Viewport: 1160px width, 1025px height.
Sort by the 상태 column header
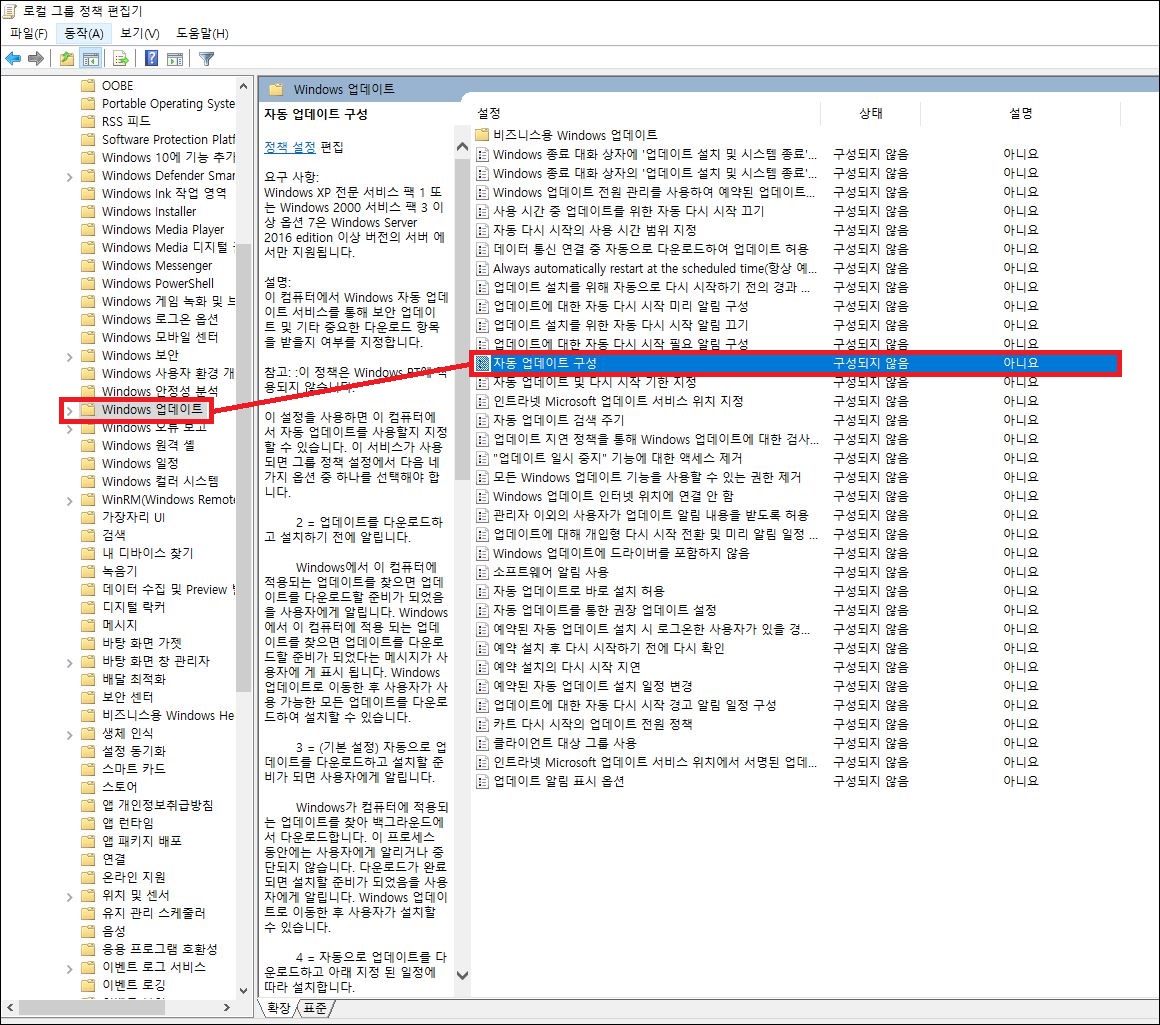pos(871,113)
